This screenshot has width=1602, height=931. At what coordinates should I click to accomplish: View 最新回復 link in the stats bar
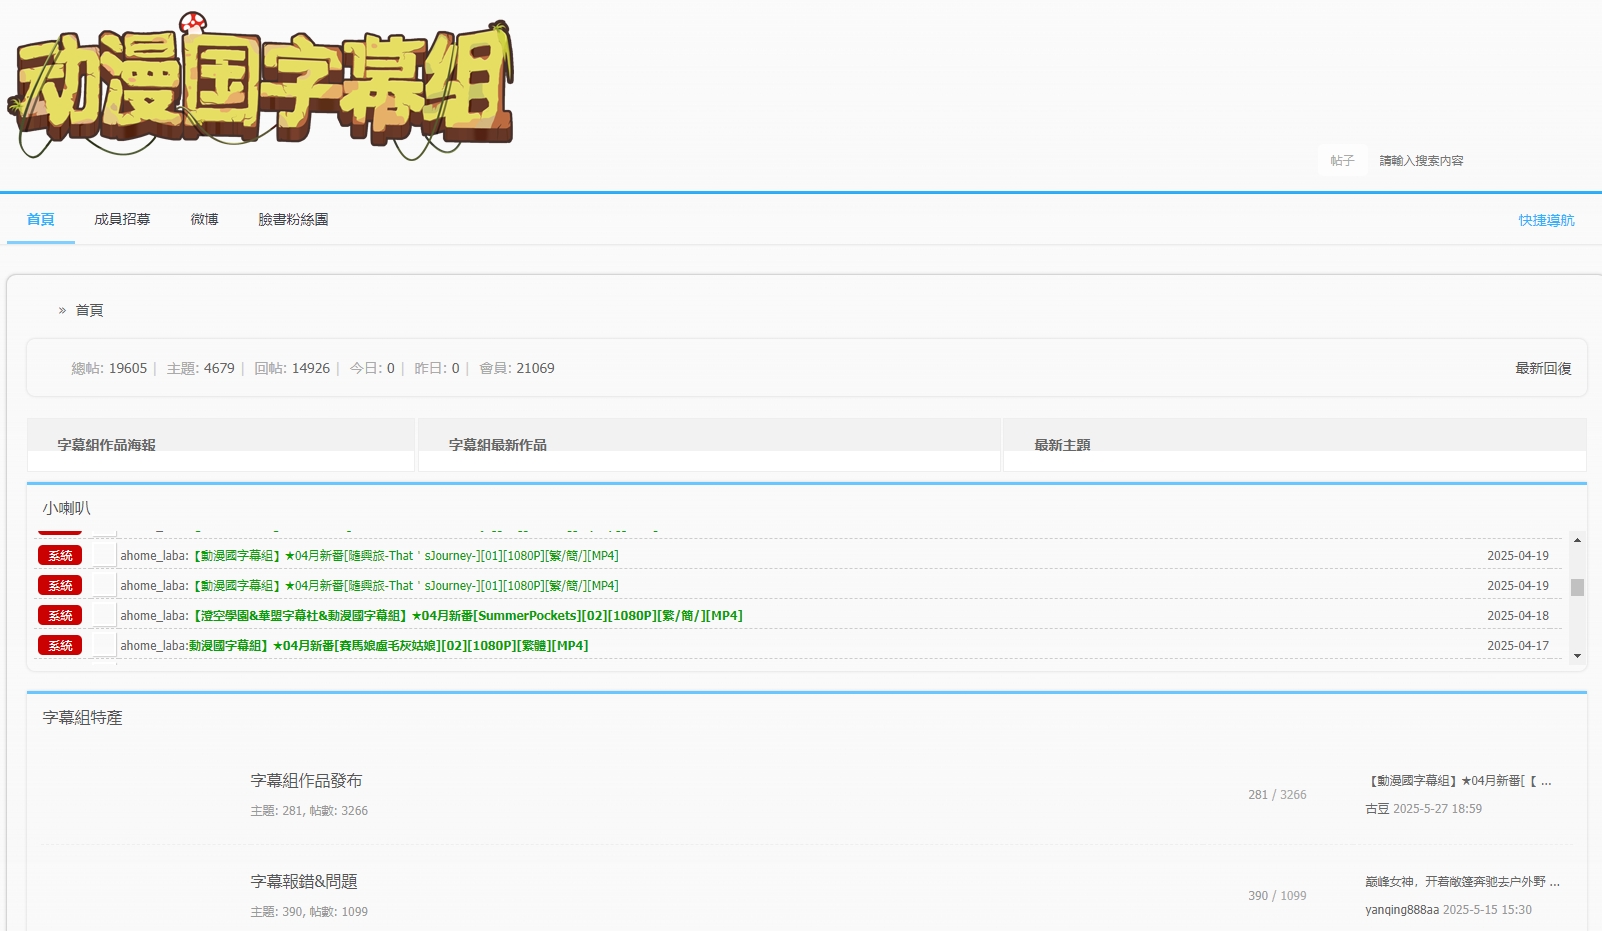pyautogui.click(x=1543, y=368)
